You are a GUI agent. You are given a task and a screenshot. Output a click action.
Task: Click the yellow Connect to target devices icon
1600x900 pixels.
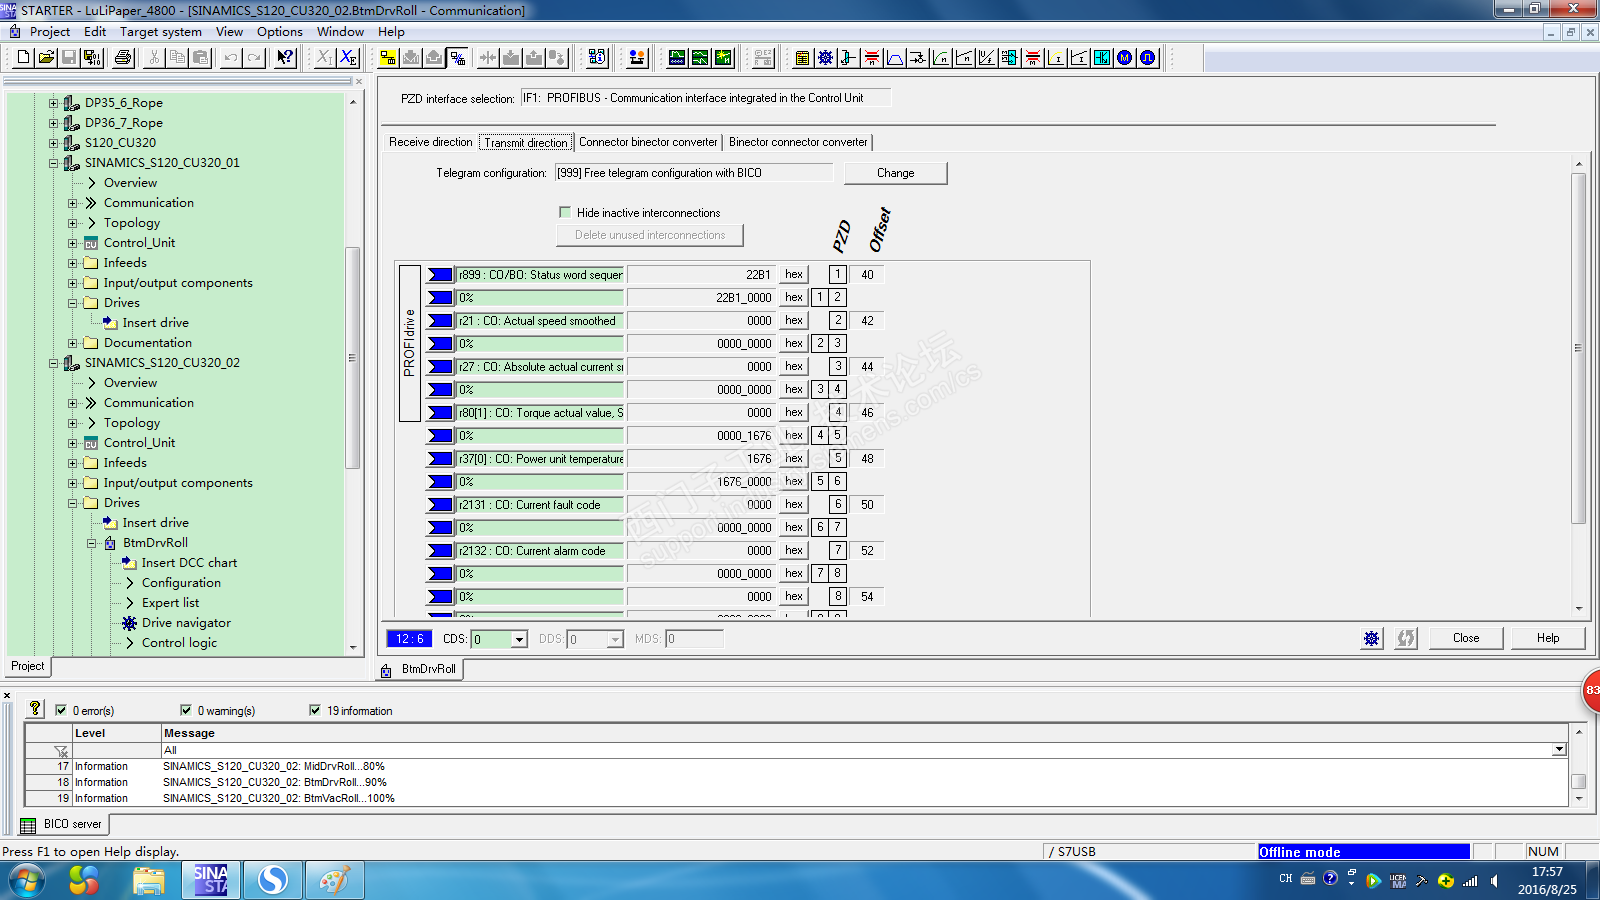(x=387, y=58)
